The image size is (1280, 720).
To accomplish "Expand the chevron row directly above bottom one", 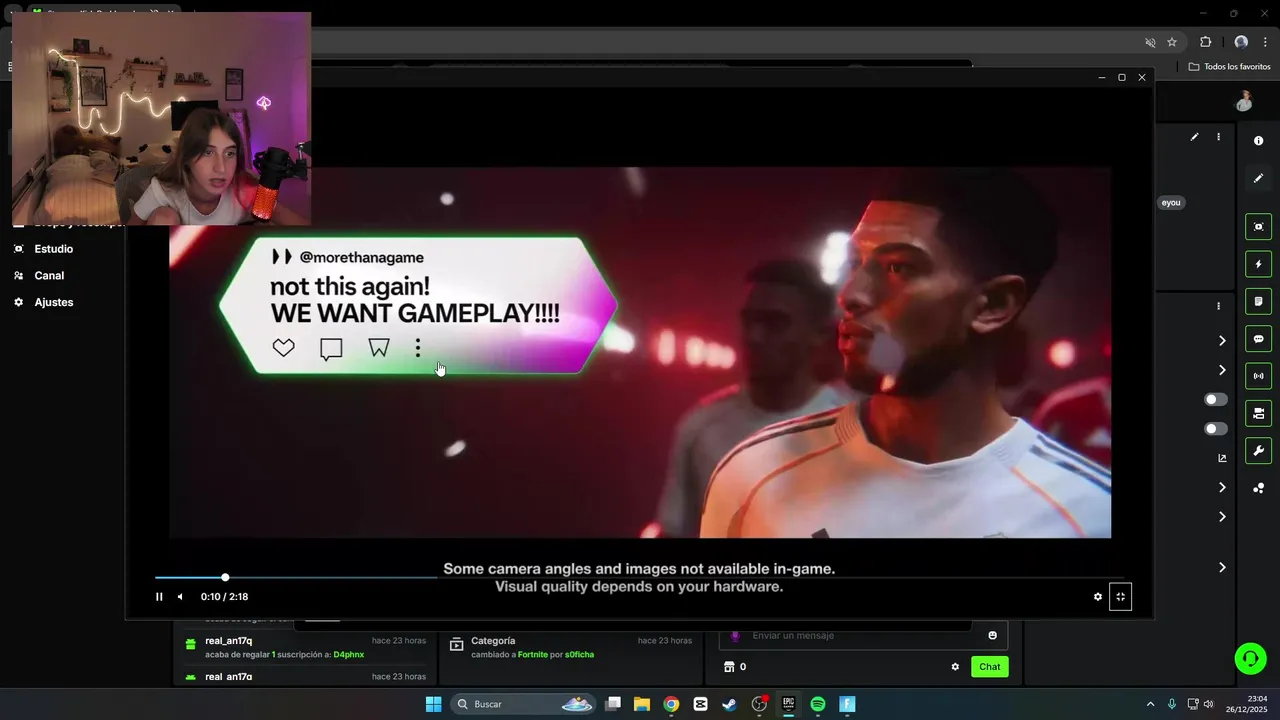I will pyautogui.click(x=1222, y=517).
